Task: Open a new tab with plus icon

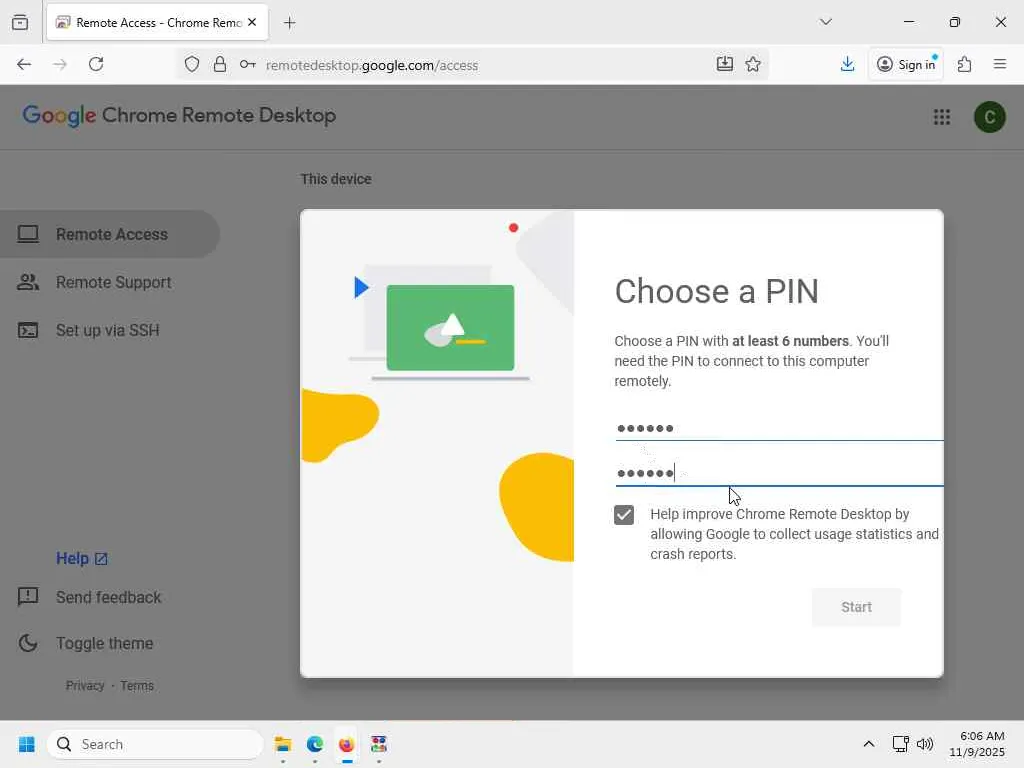Action: [290, 23]
